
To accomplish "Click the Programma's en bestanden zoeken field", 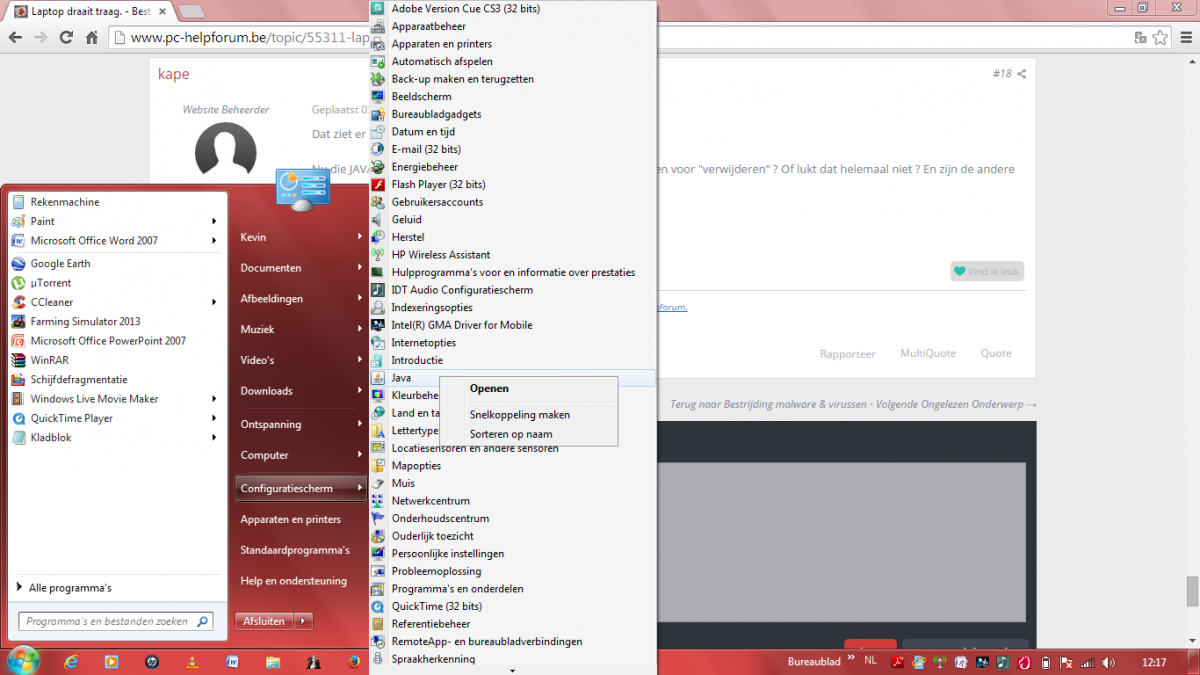I will [116, 621].
